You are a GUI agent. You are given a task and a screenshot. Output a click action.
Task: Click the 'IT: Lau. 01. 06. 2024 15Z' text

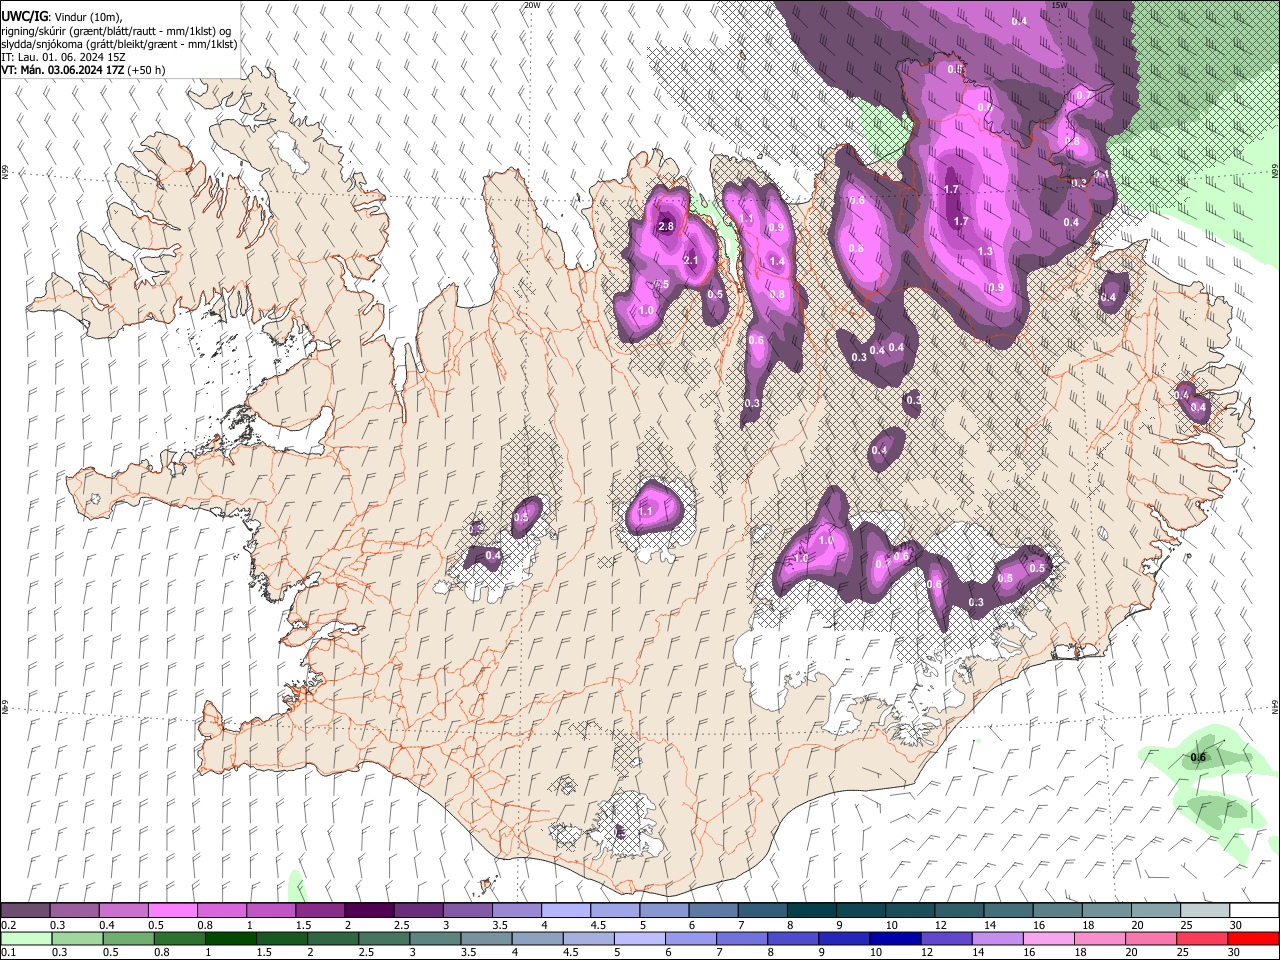(x=63, y=57)
